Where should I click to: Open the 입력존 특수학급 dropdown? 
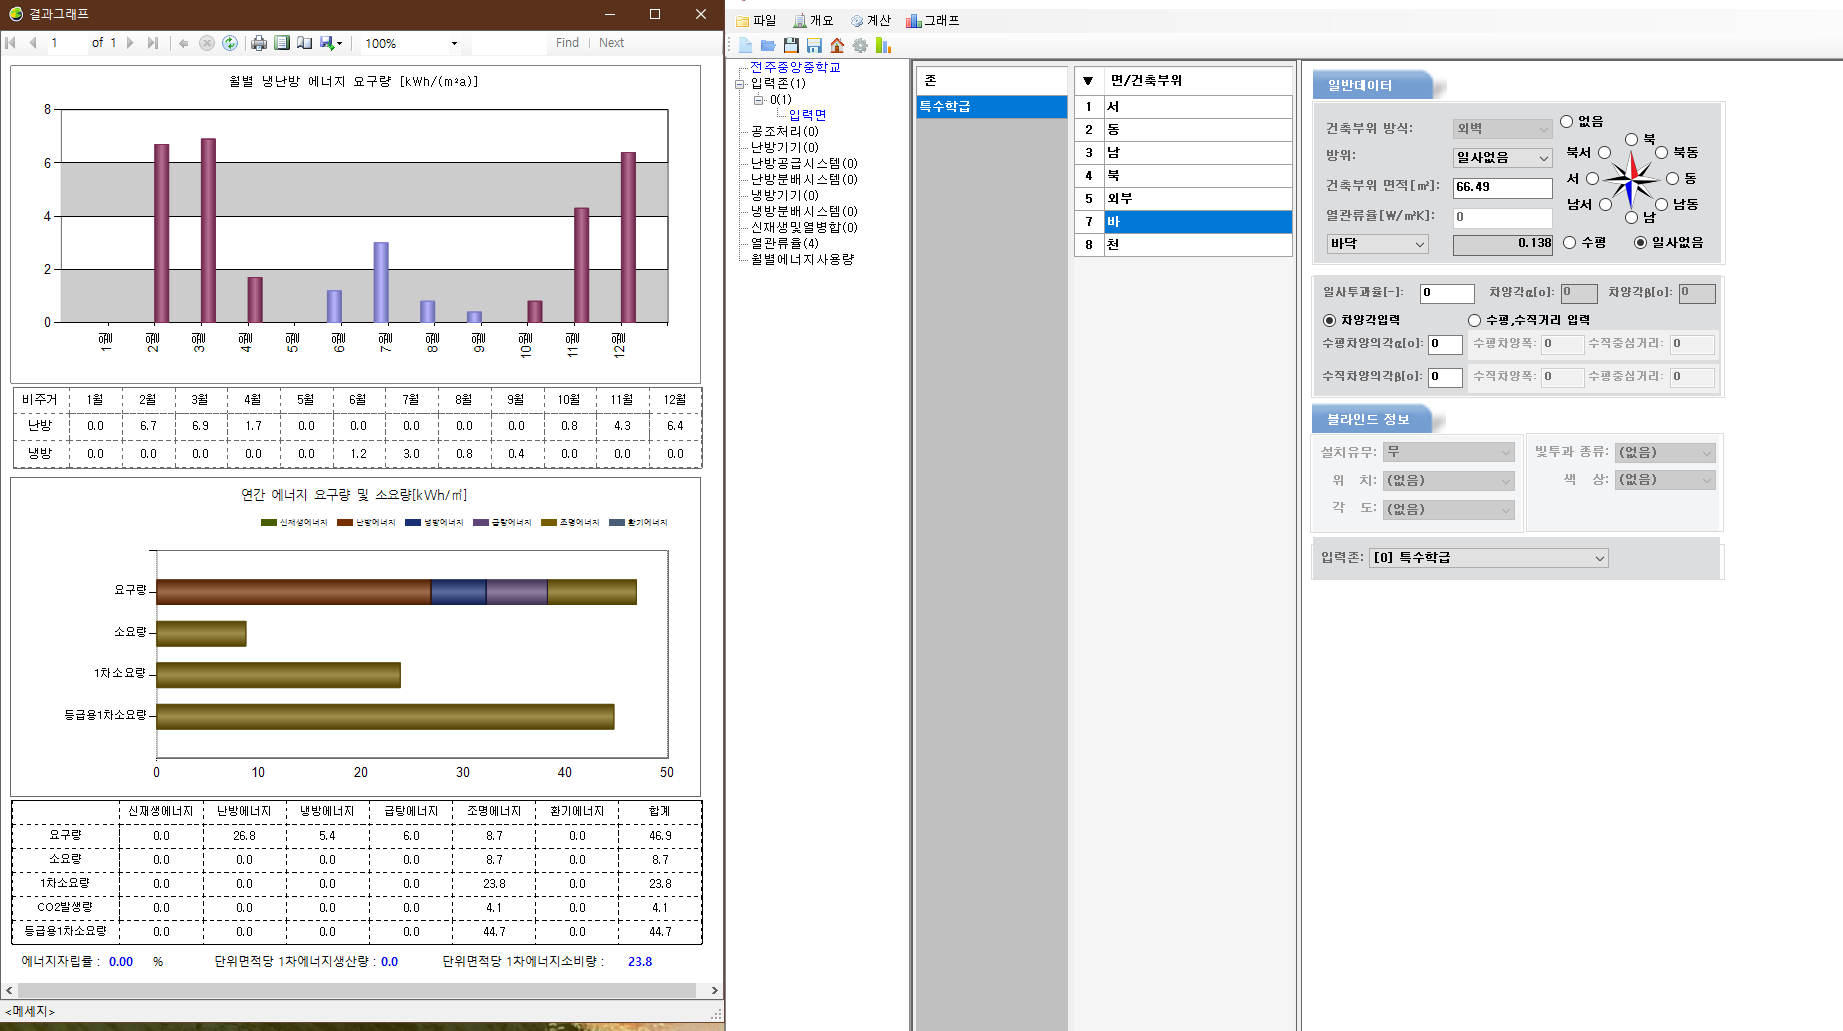point(1488,558)
